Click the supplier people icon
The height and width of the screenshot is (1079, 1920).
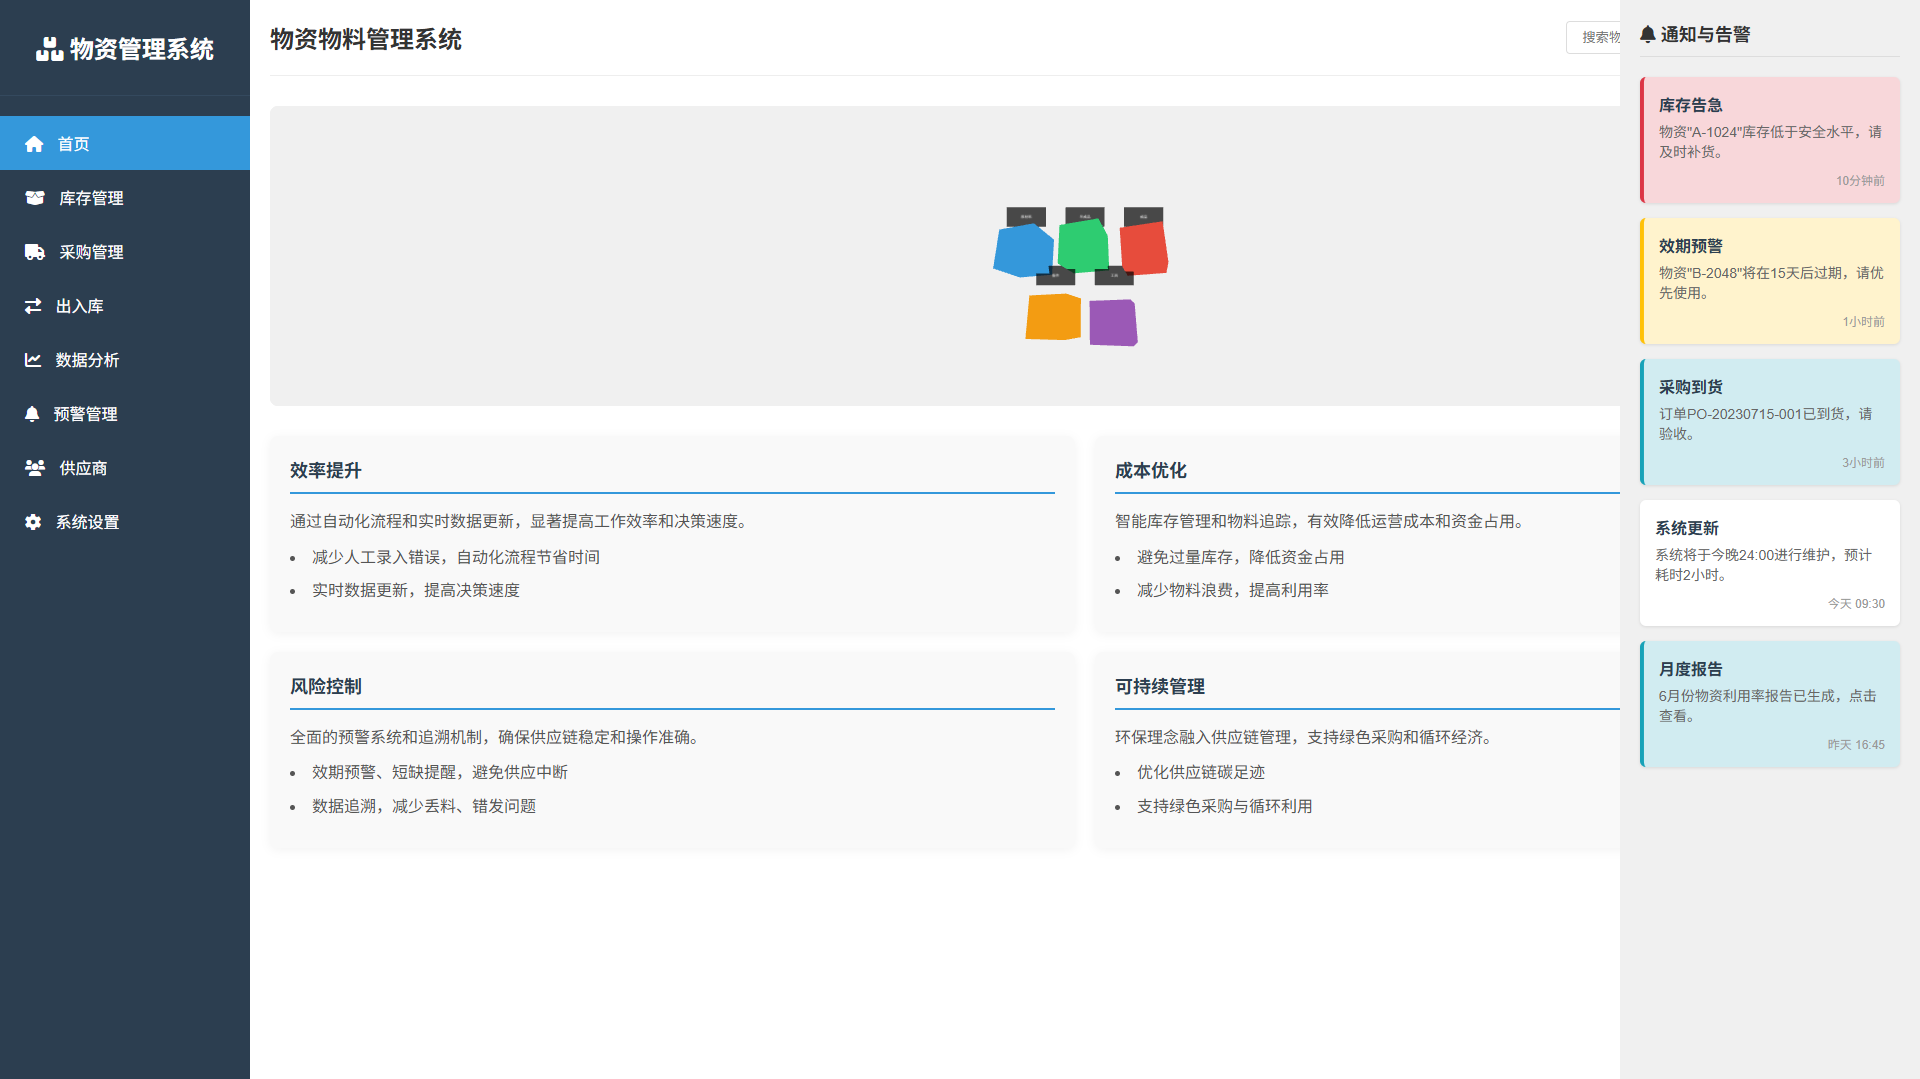click(35, 468)
